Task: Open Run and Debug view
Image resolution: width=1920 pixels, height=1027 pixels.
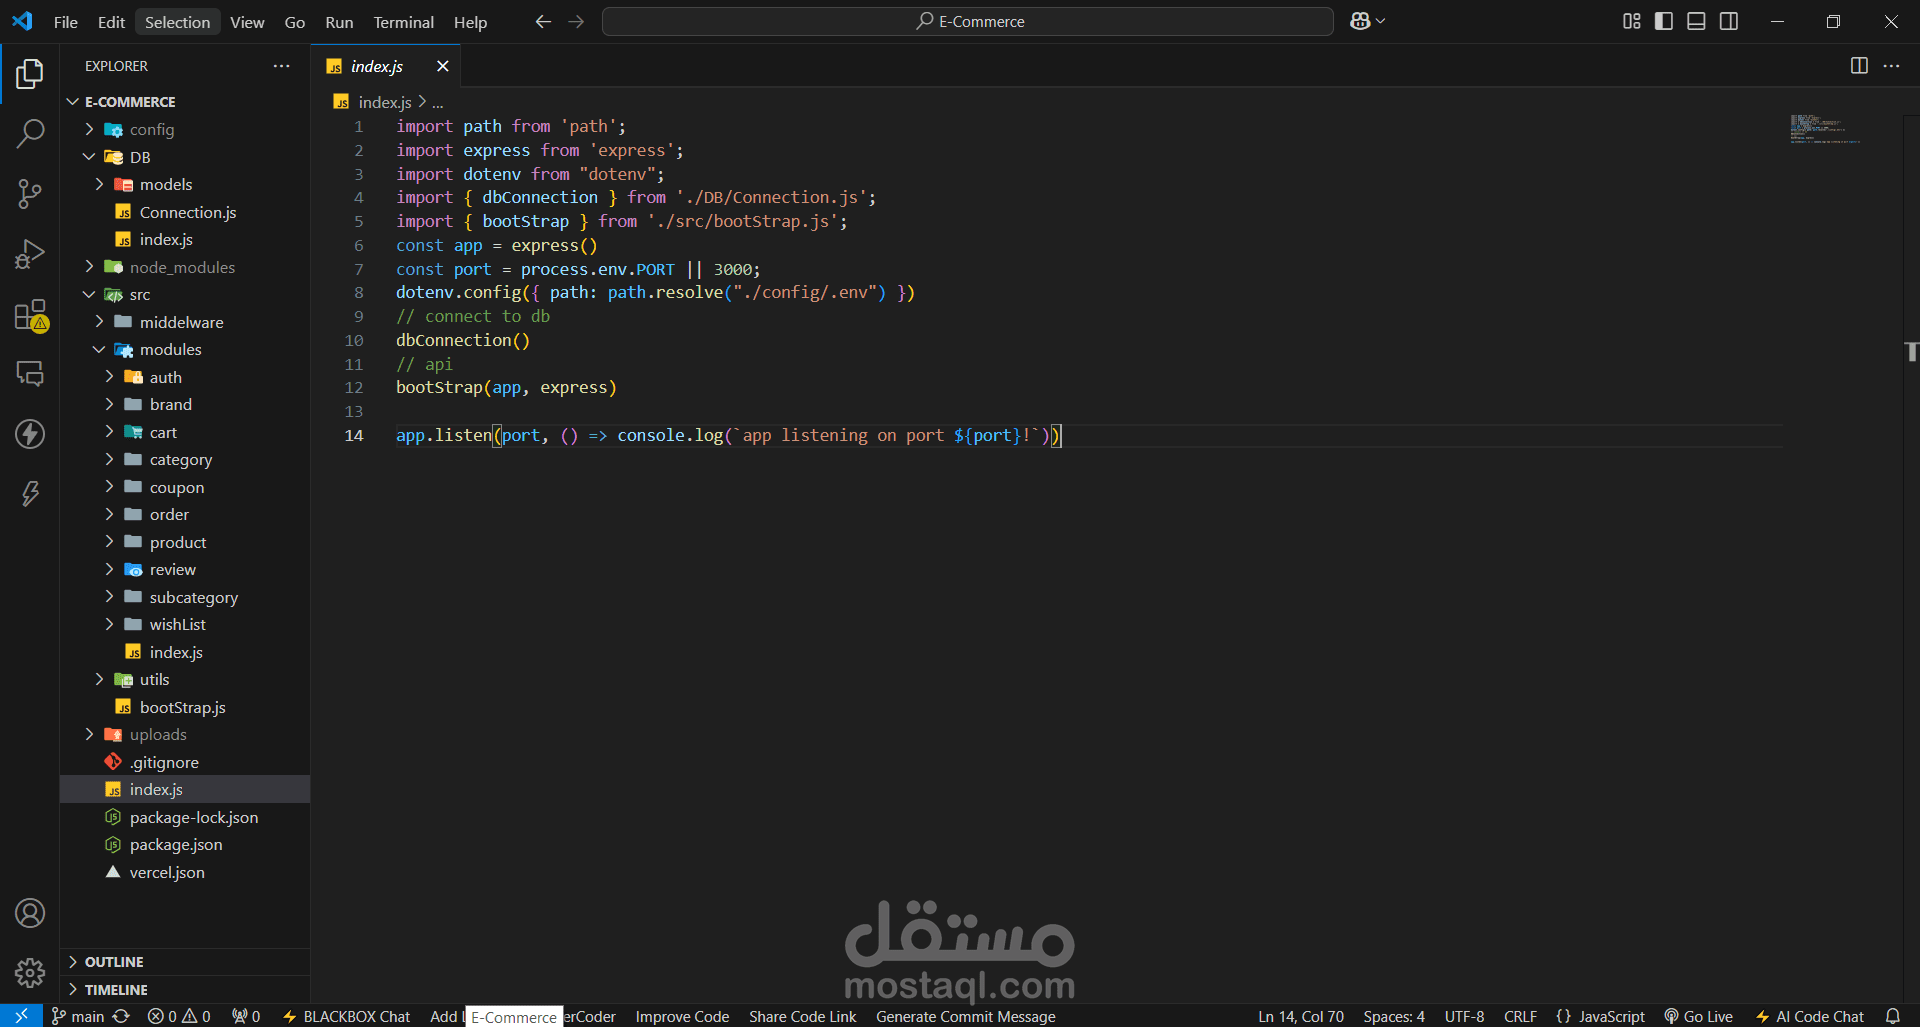Action: pyautogui.click(x=30, y=254)
